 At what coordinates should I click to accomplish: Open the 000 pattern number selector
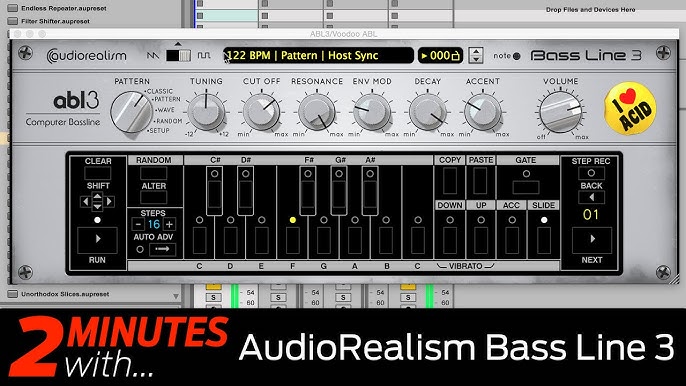coord(440,56)
